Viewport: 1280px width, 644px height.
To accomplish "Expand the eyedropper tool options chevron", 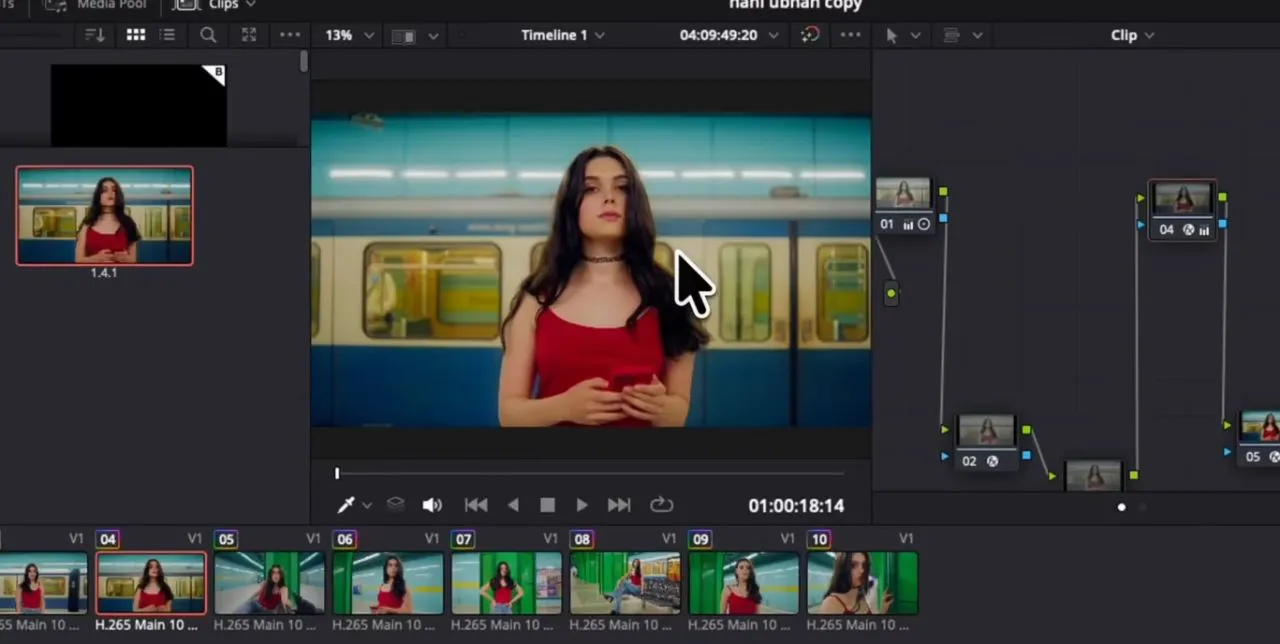I will 367,506.
